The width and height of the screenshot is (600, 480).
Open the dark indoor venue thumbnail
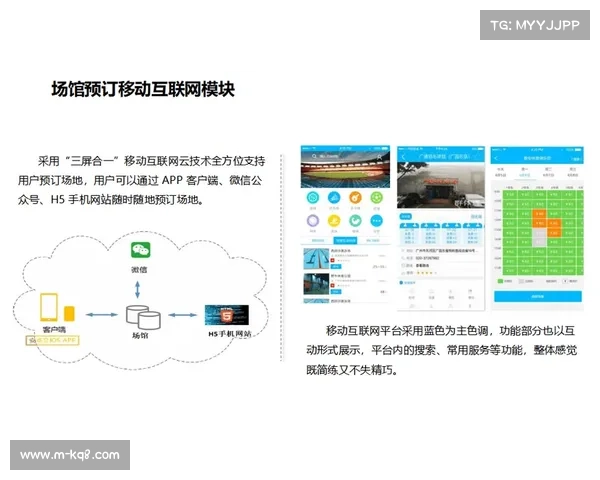pos(316,284)
